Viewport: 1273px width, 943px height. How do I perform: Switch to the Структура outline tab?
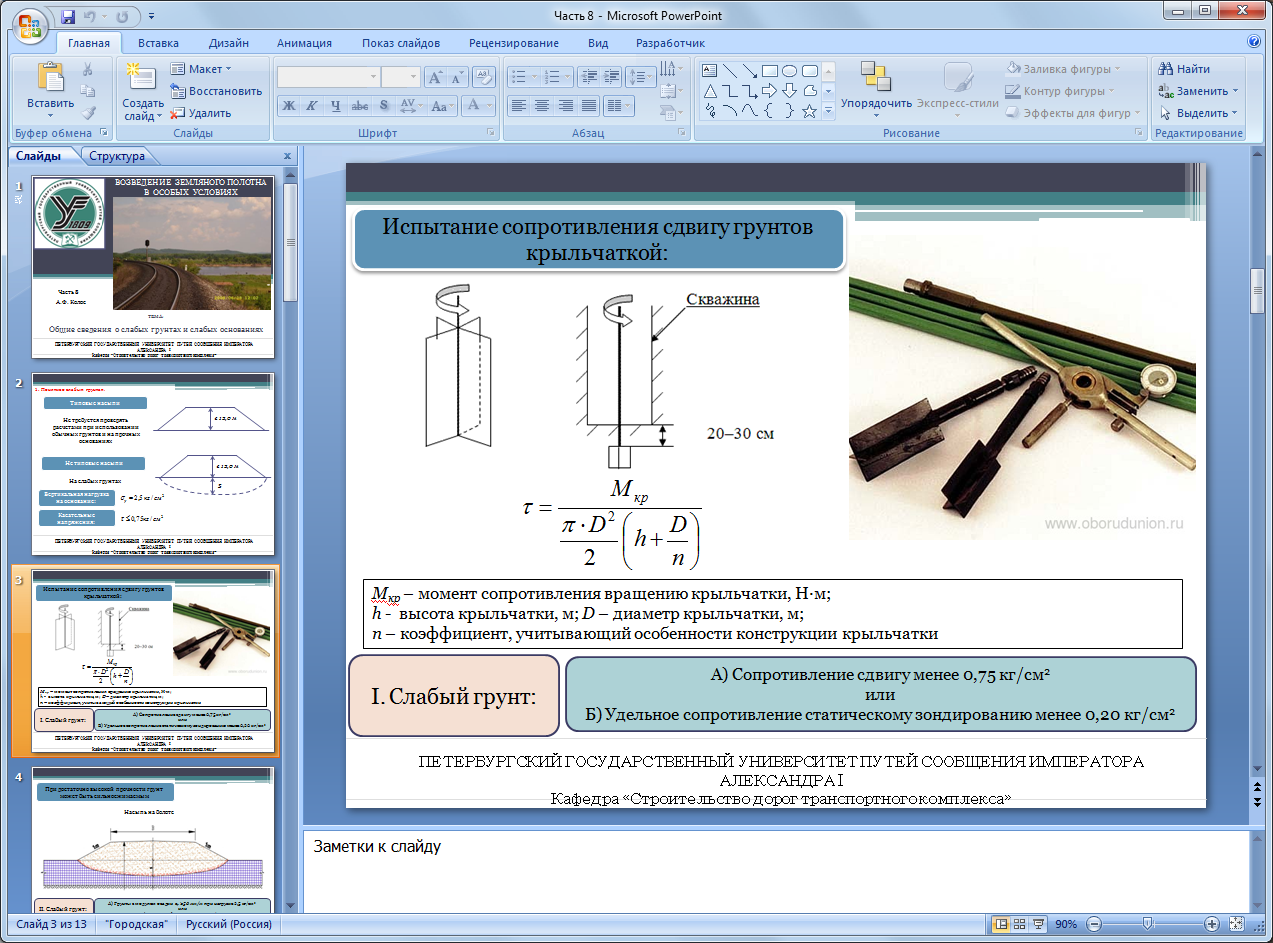(117, 156)
